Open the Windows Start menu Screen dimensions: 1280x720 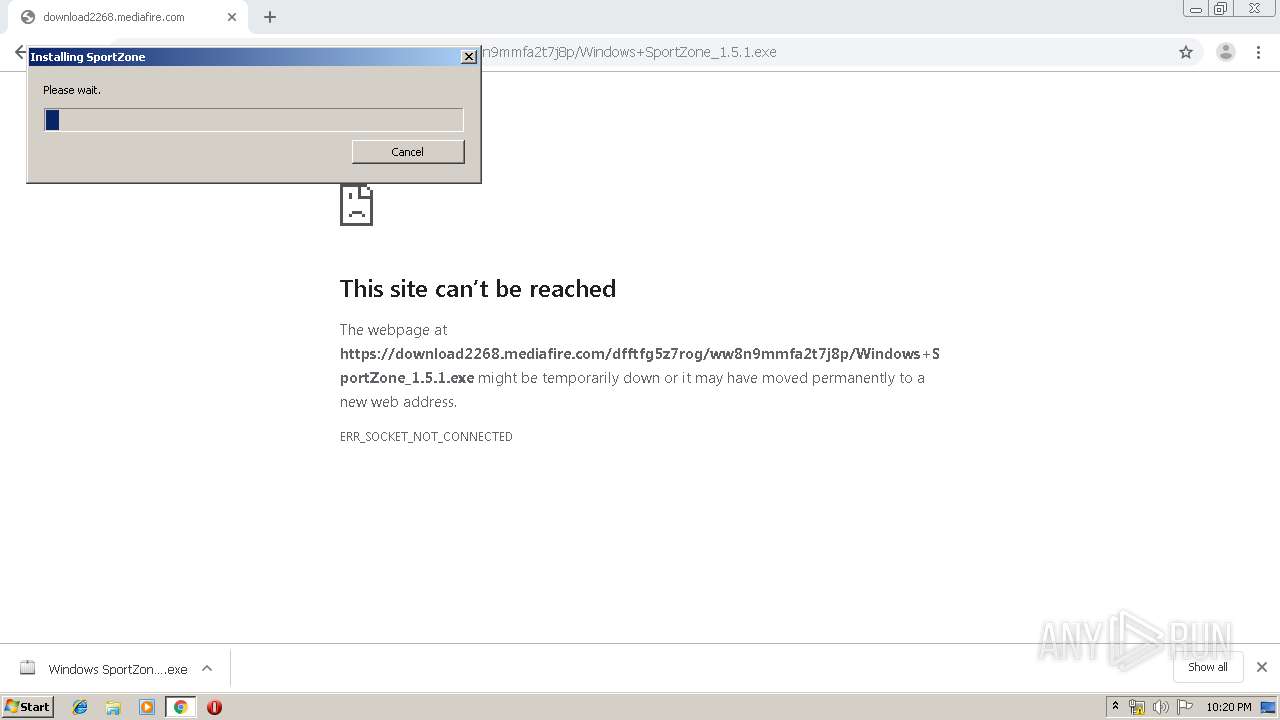28,706
